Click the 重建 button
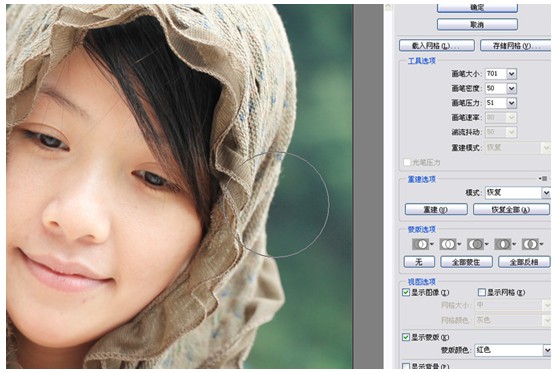This screenshot has width=557, height=372. [x=436, y=209]
